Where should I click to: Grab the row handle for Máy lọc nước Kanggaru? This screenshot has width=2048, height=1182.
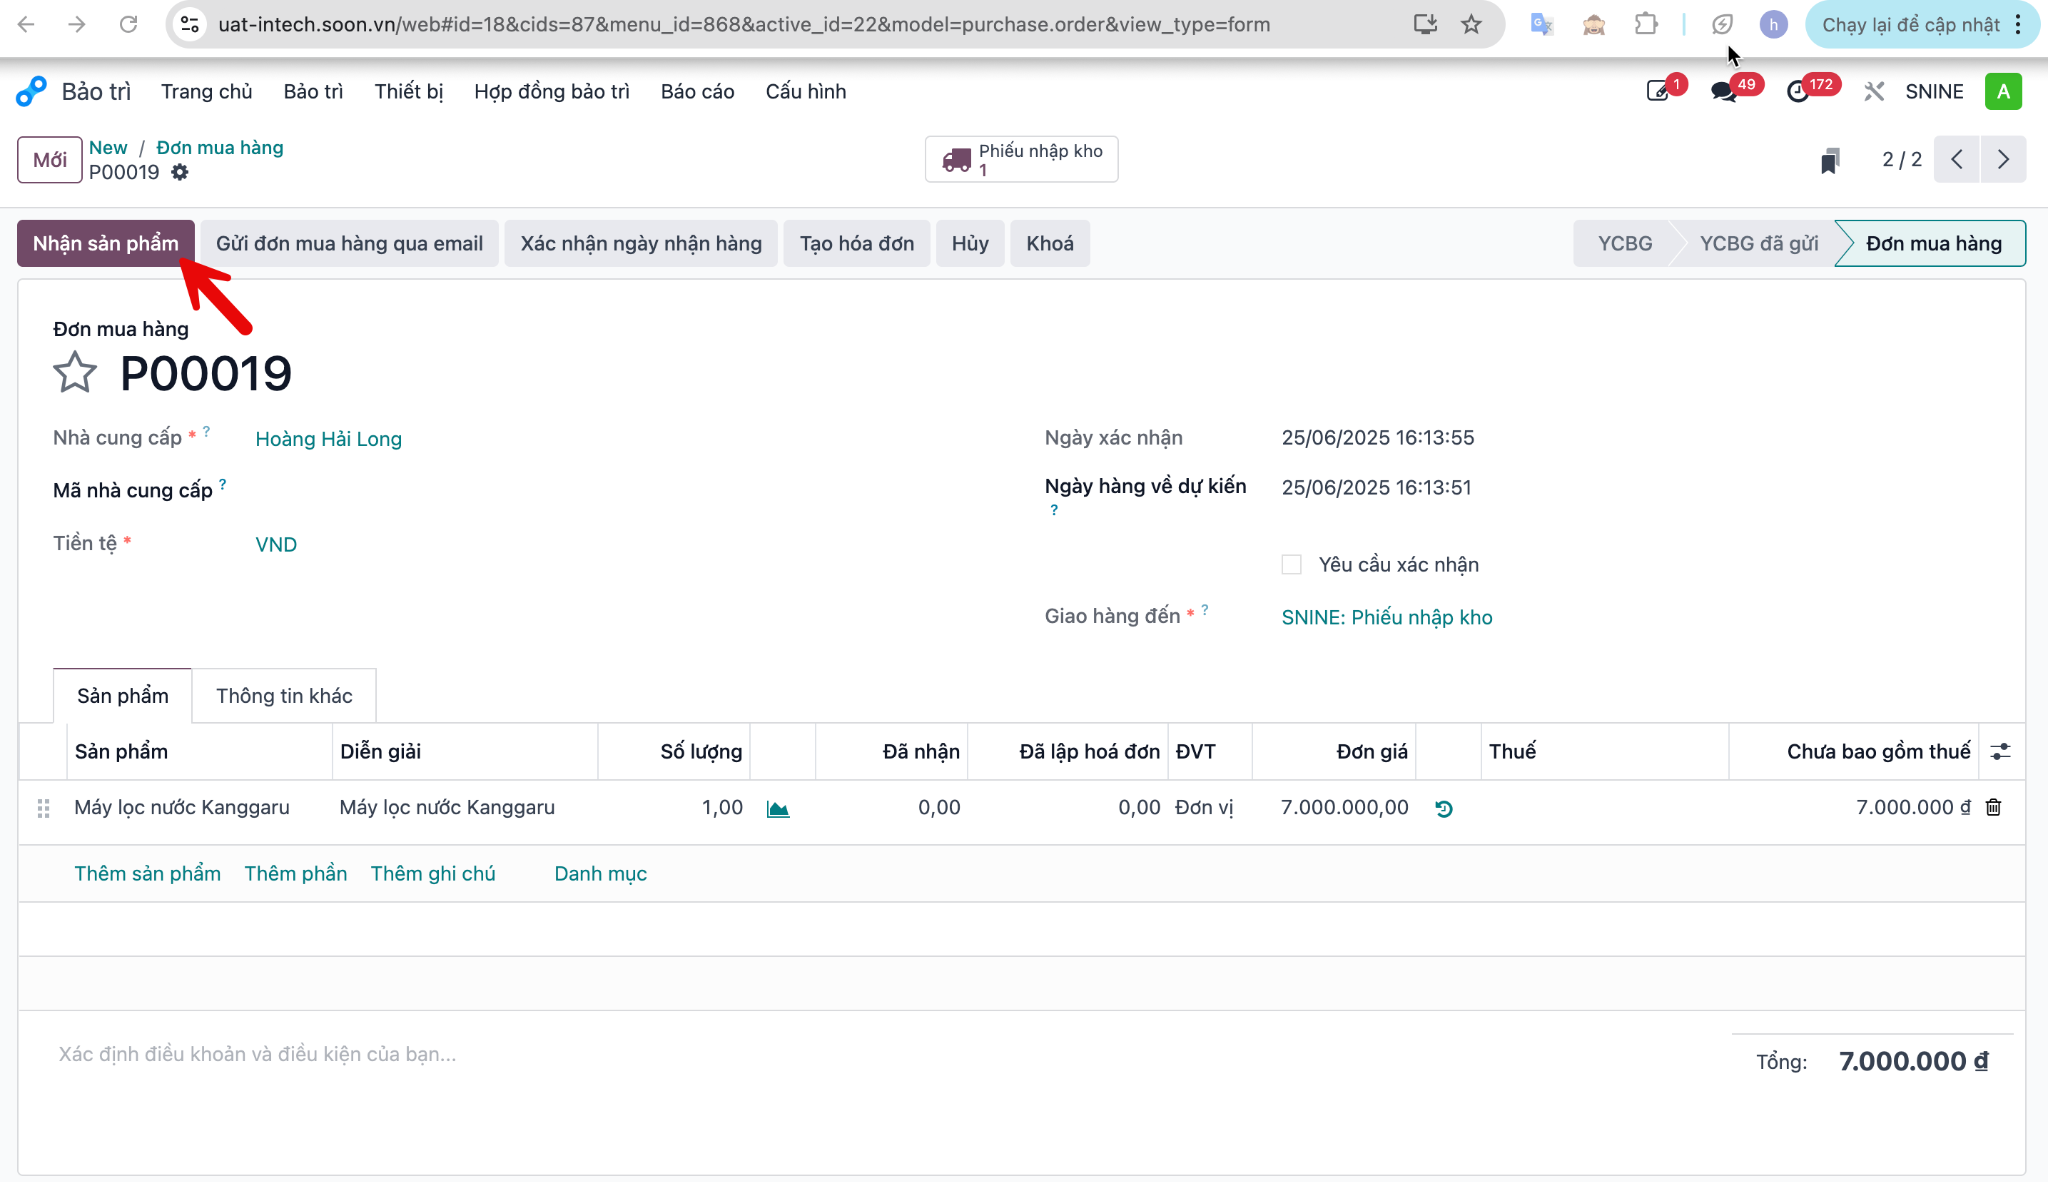tap(43, 808)
